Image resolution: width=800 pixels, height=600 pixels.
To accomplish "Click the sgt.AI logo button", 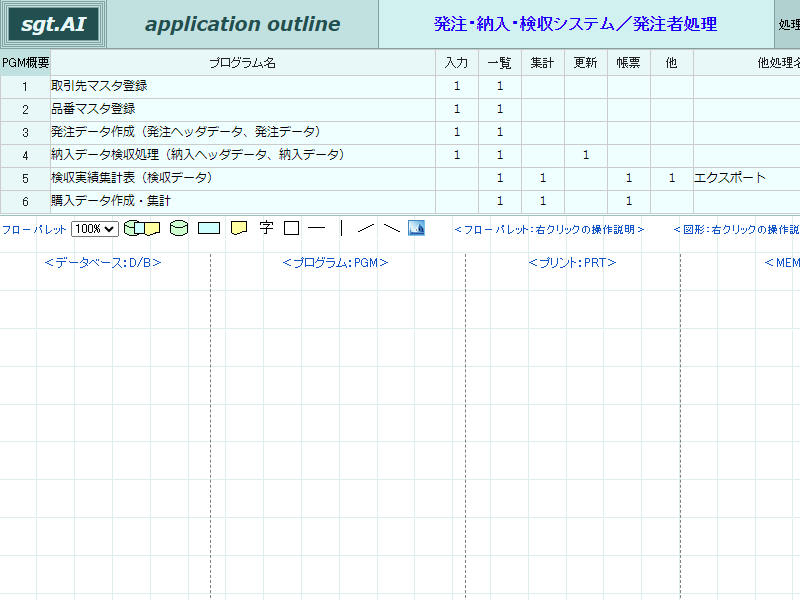I will (54, 24).
